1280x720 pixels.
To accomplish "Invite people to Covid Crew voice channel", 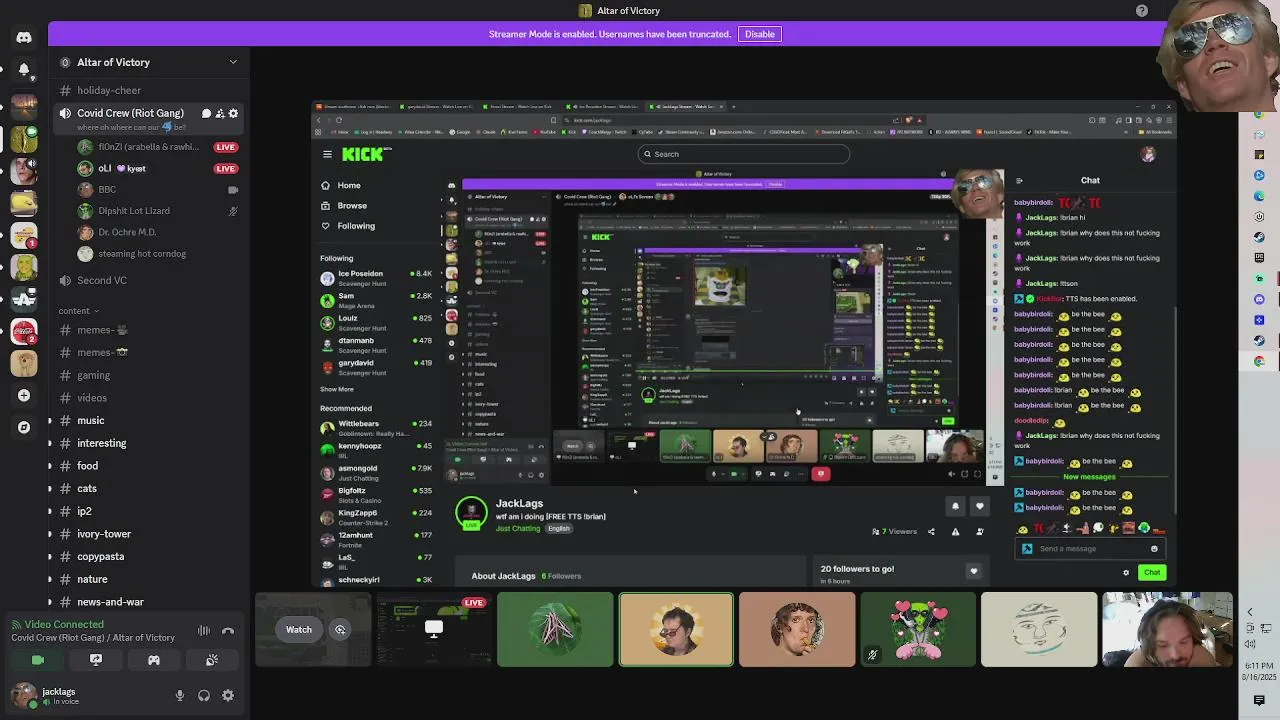I will [220, 113].
